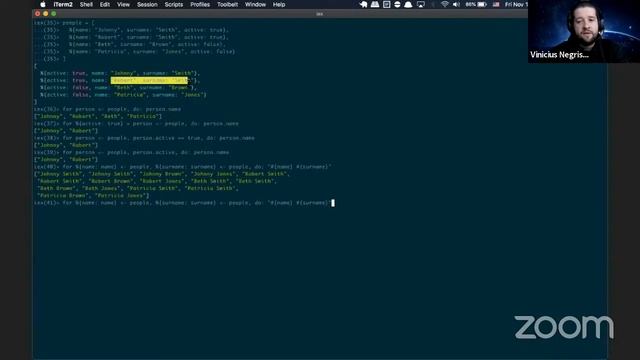Click the iex(38) "person.active == true" command
The image size is (640, 360).
coord(144,138)
